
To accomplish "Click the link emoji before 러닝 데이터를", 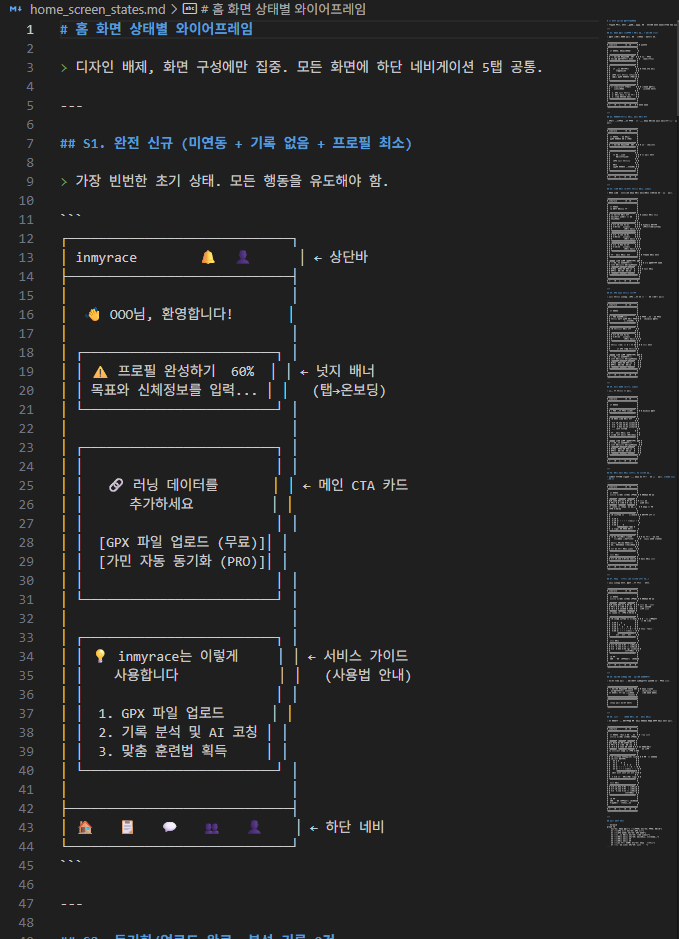I will tap(116, 485).
